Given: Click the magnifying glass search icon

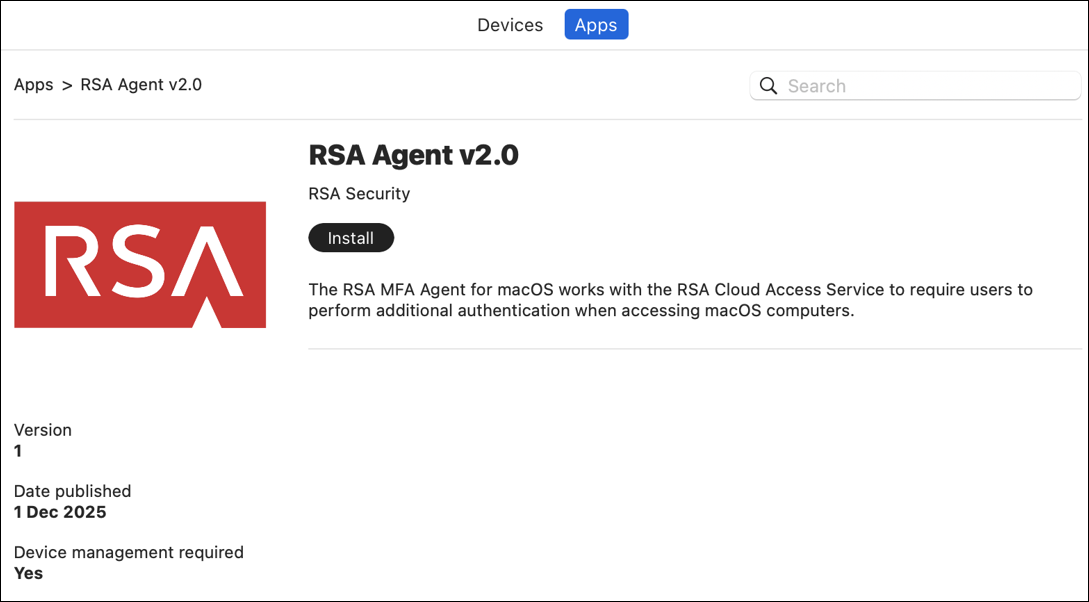Looking at the screenshot, I should tap(768, 86).
